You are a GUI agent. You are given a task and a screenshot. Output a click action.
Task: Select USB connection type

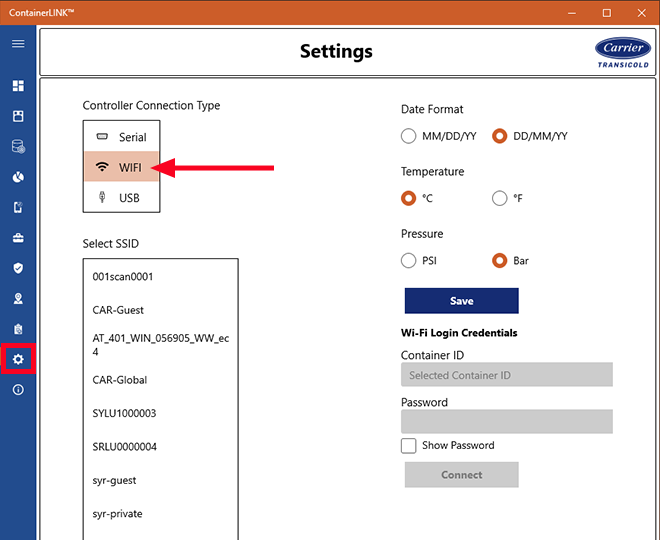click(121, 197)
